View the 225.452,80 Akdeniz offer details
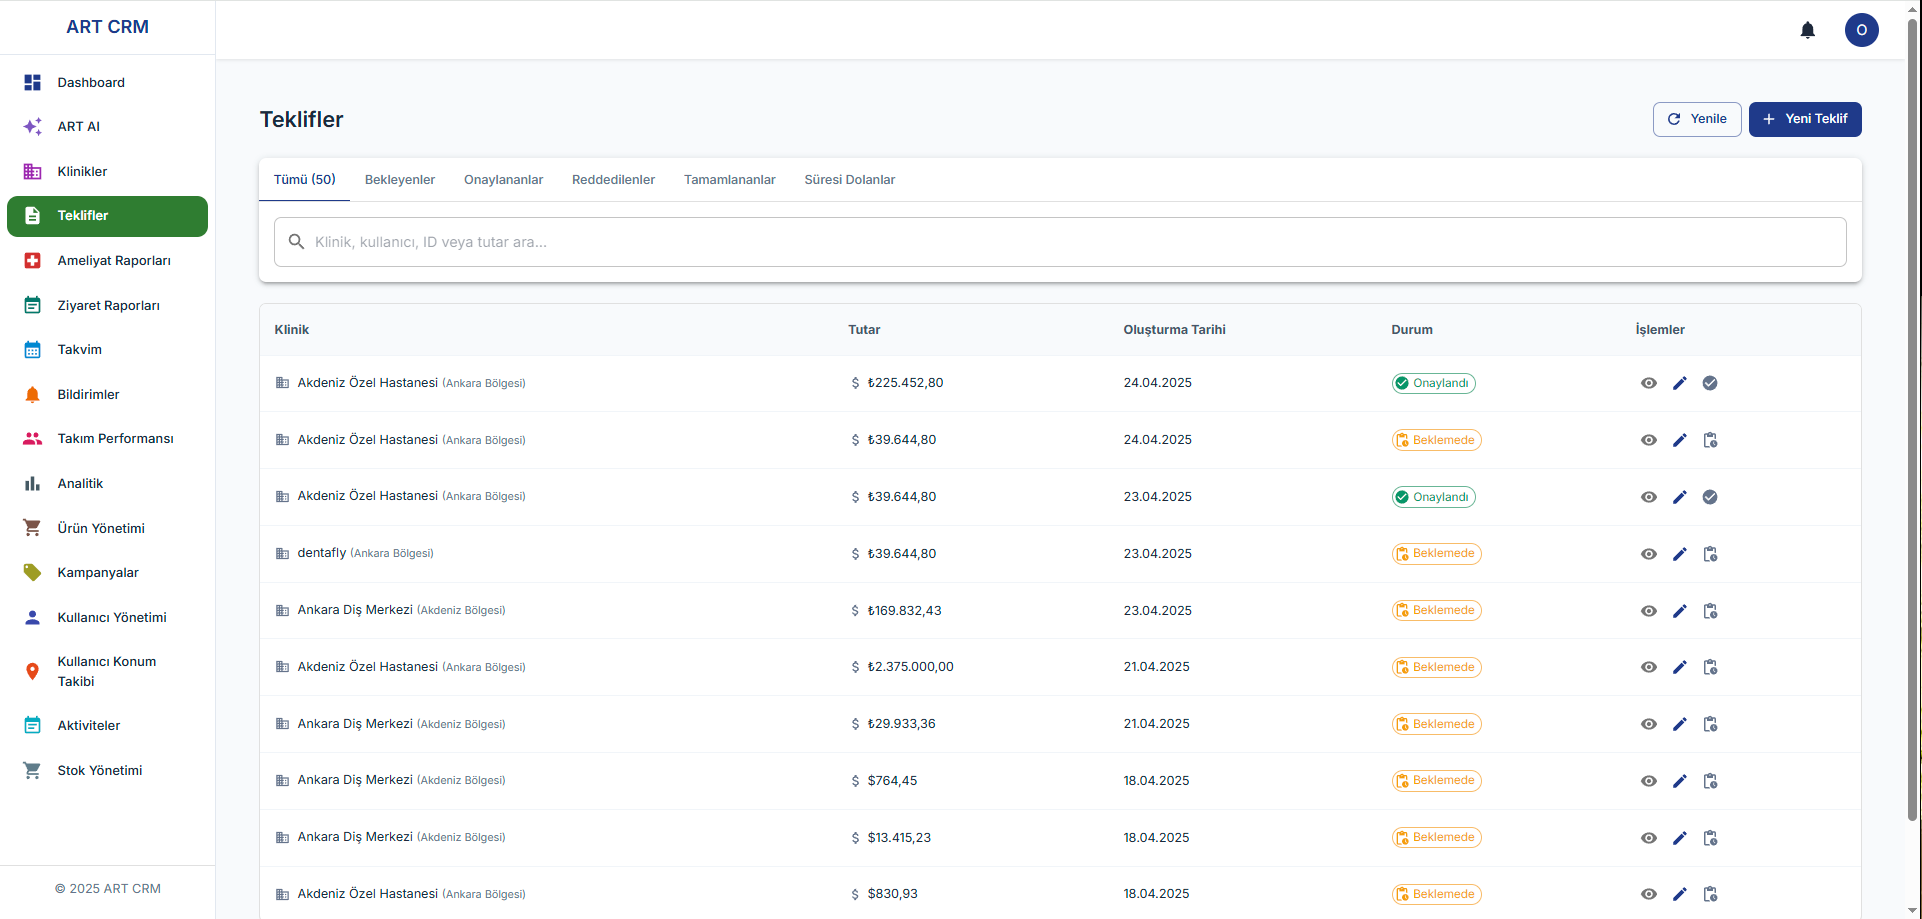This screenshot has width=1922, height=919. click(x=1648, y=383)
